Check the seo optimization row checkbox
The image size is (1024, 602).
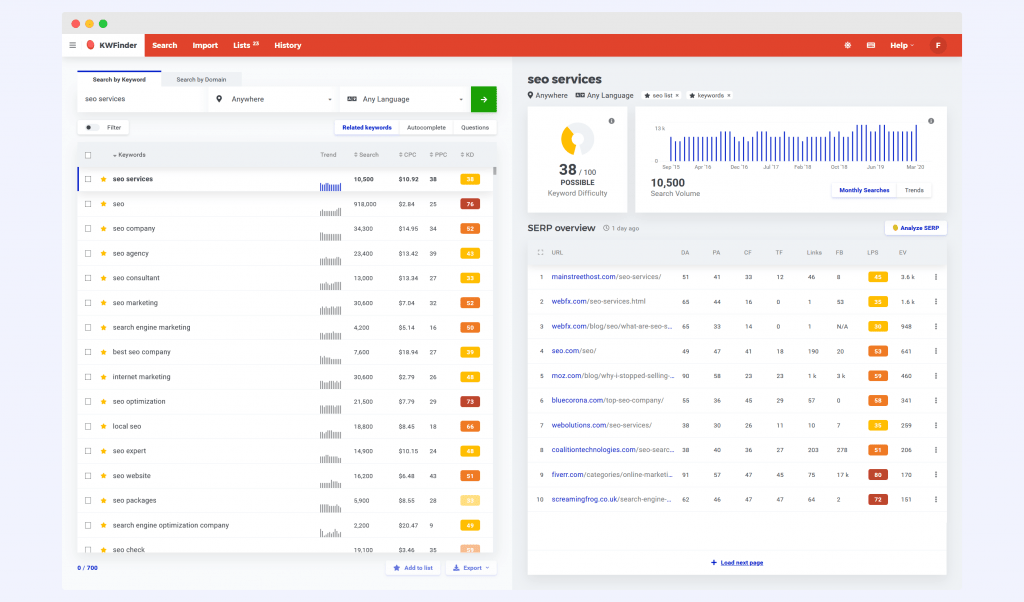pos(88,402)
